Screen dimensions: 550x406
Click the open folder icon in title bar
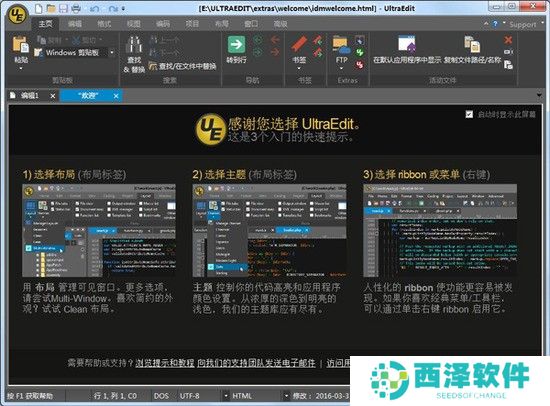[51, 8]
